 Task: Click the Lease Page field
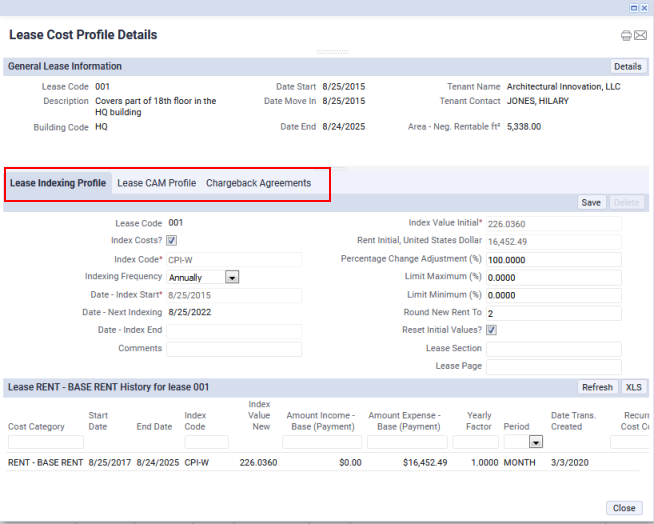pyautogui.click(x=554, y=367)
